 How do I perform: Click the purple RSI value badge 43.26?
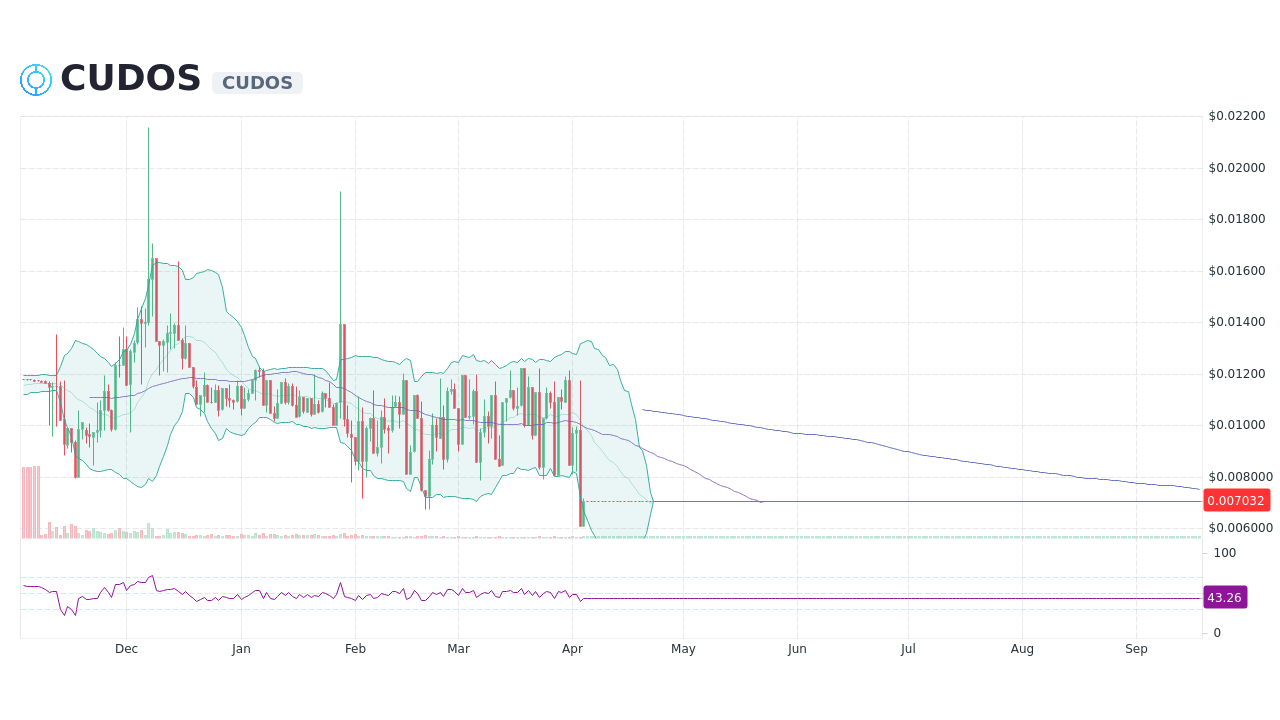click(1226, 597)
